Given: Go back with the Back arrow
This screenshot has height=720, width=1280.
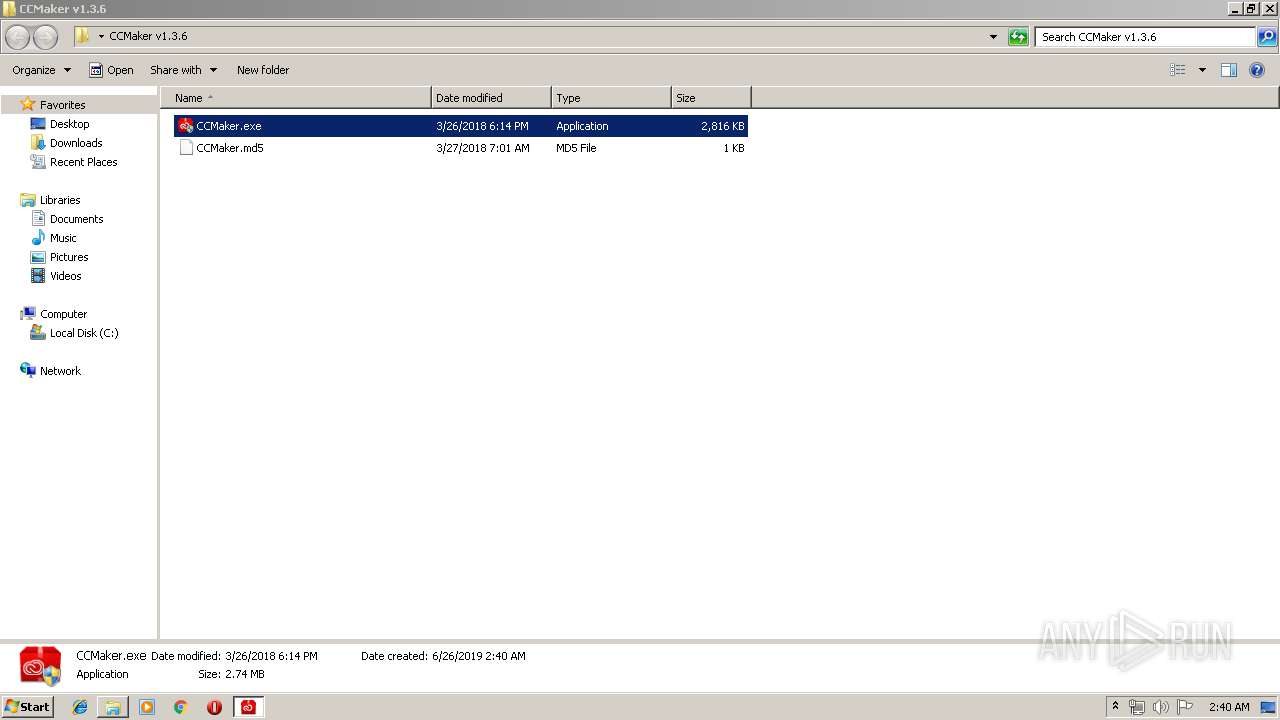Looking at the screenshot, I should (x=18, y=37).
